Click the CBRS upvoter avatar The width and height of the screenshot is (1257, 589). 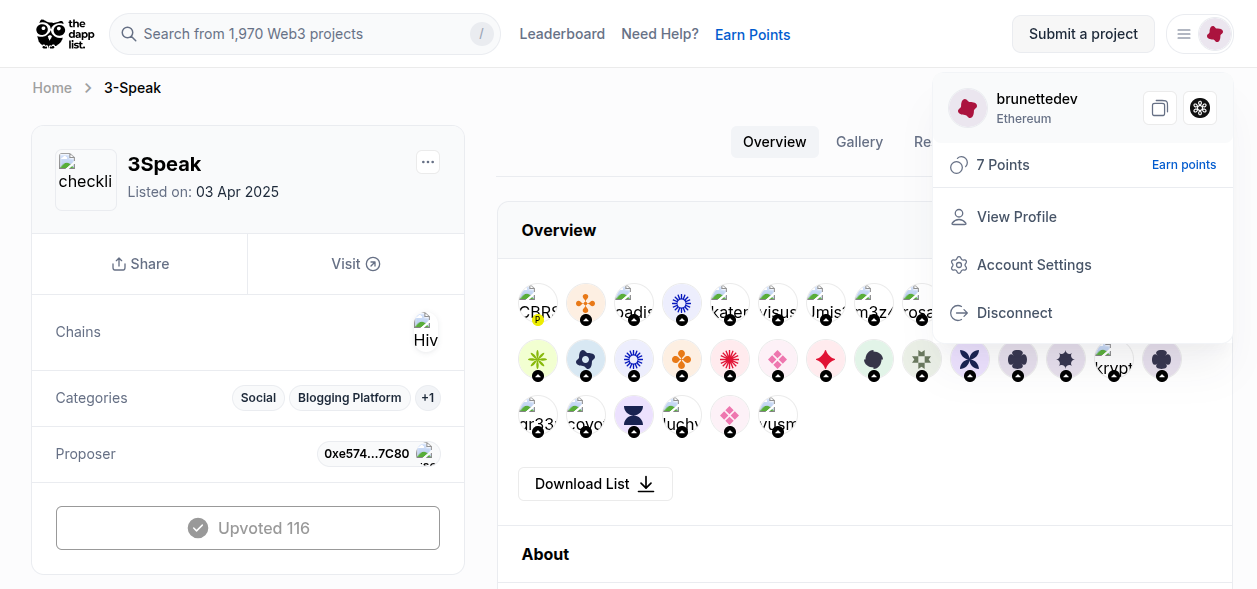click(x=538, y=303)
